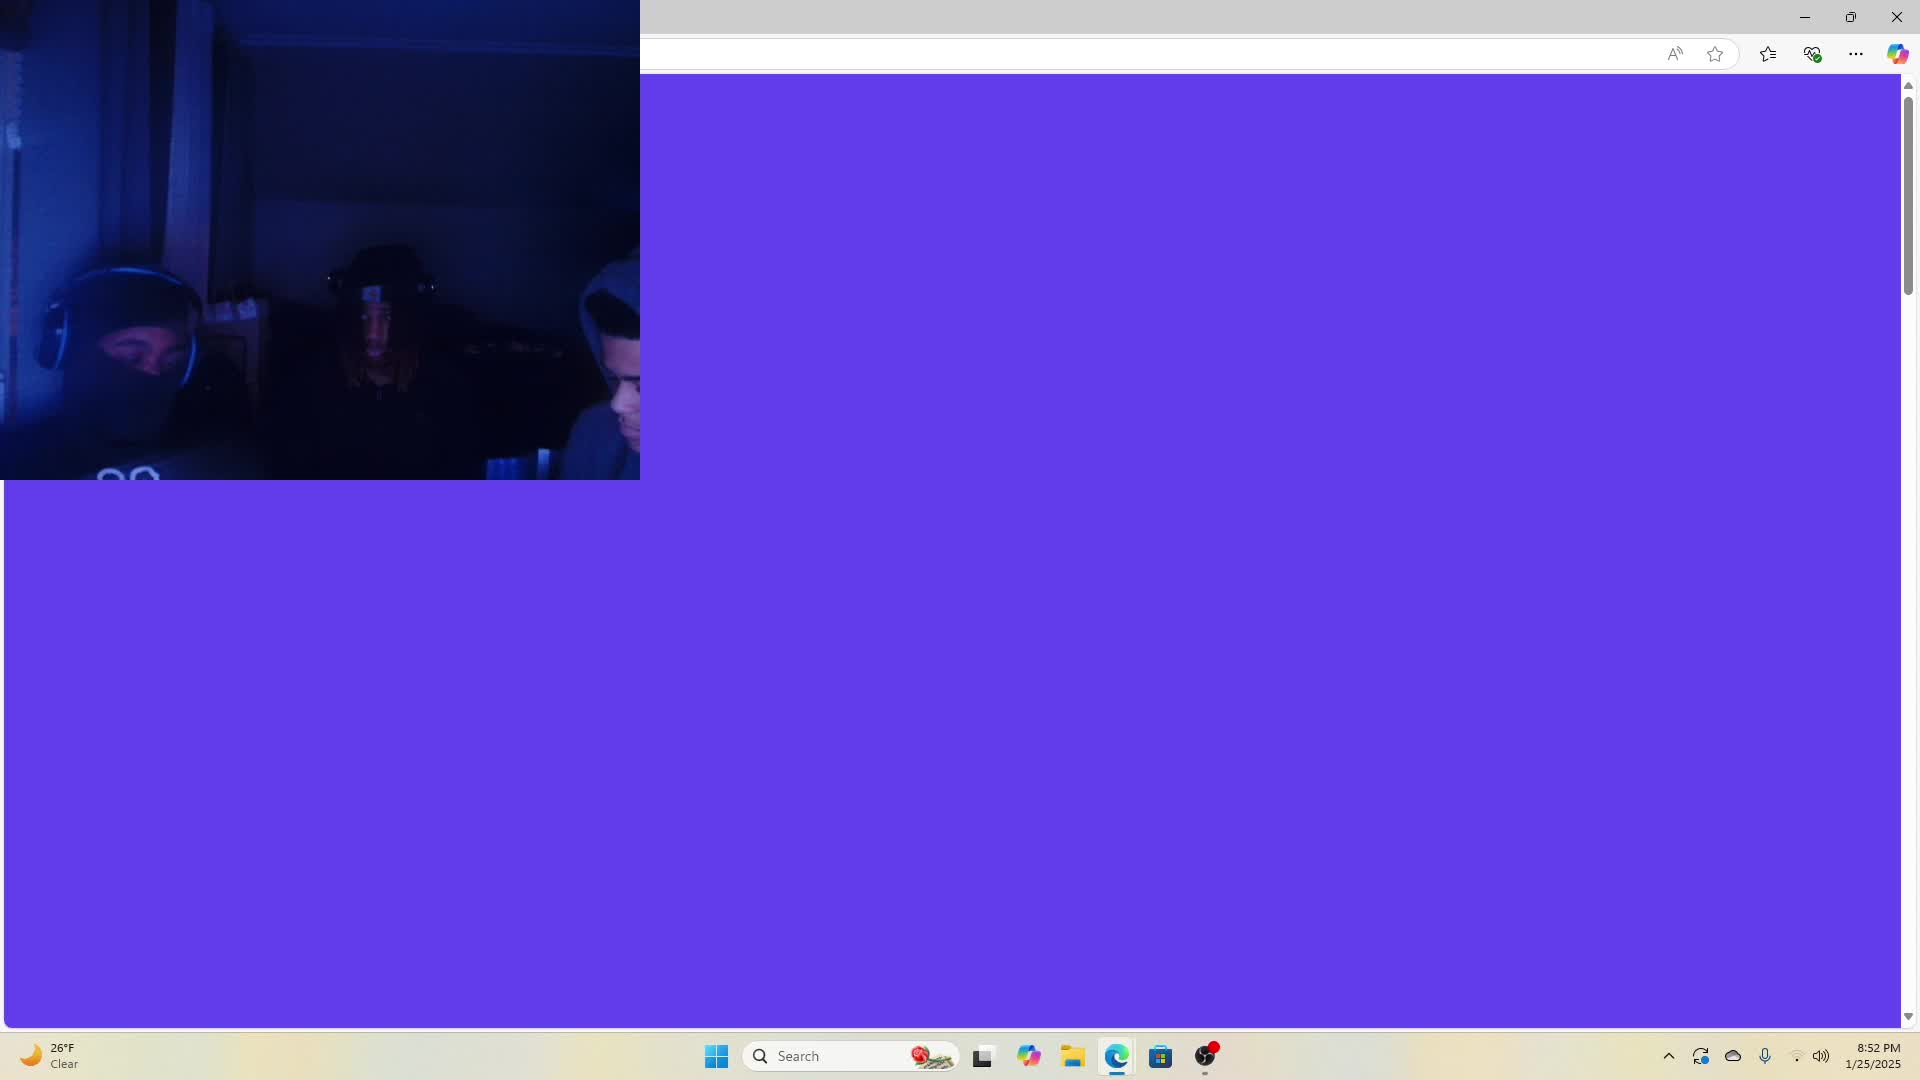Click the page scrollbar down arrow
This screenshot has width=1920, height=1080.
1908,1017
